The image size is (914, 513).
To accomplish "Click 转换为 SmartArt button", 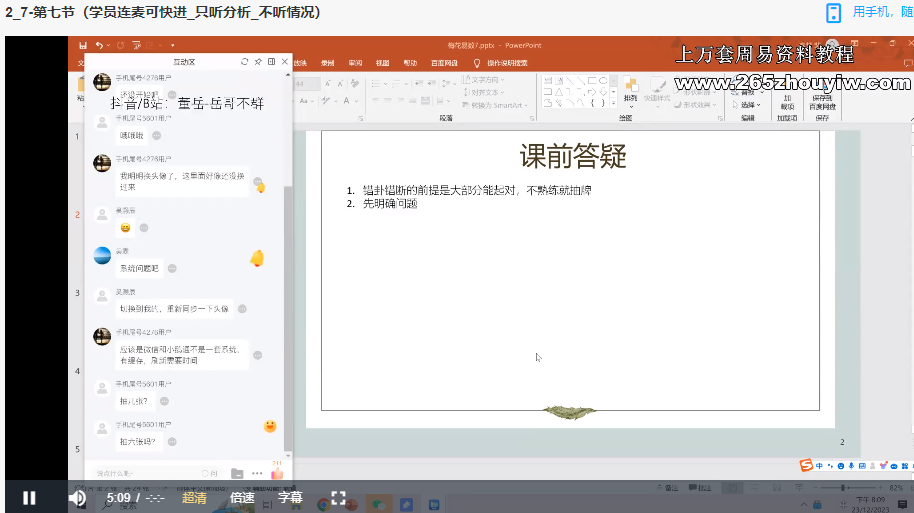I will click(495, 105).
